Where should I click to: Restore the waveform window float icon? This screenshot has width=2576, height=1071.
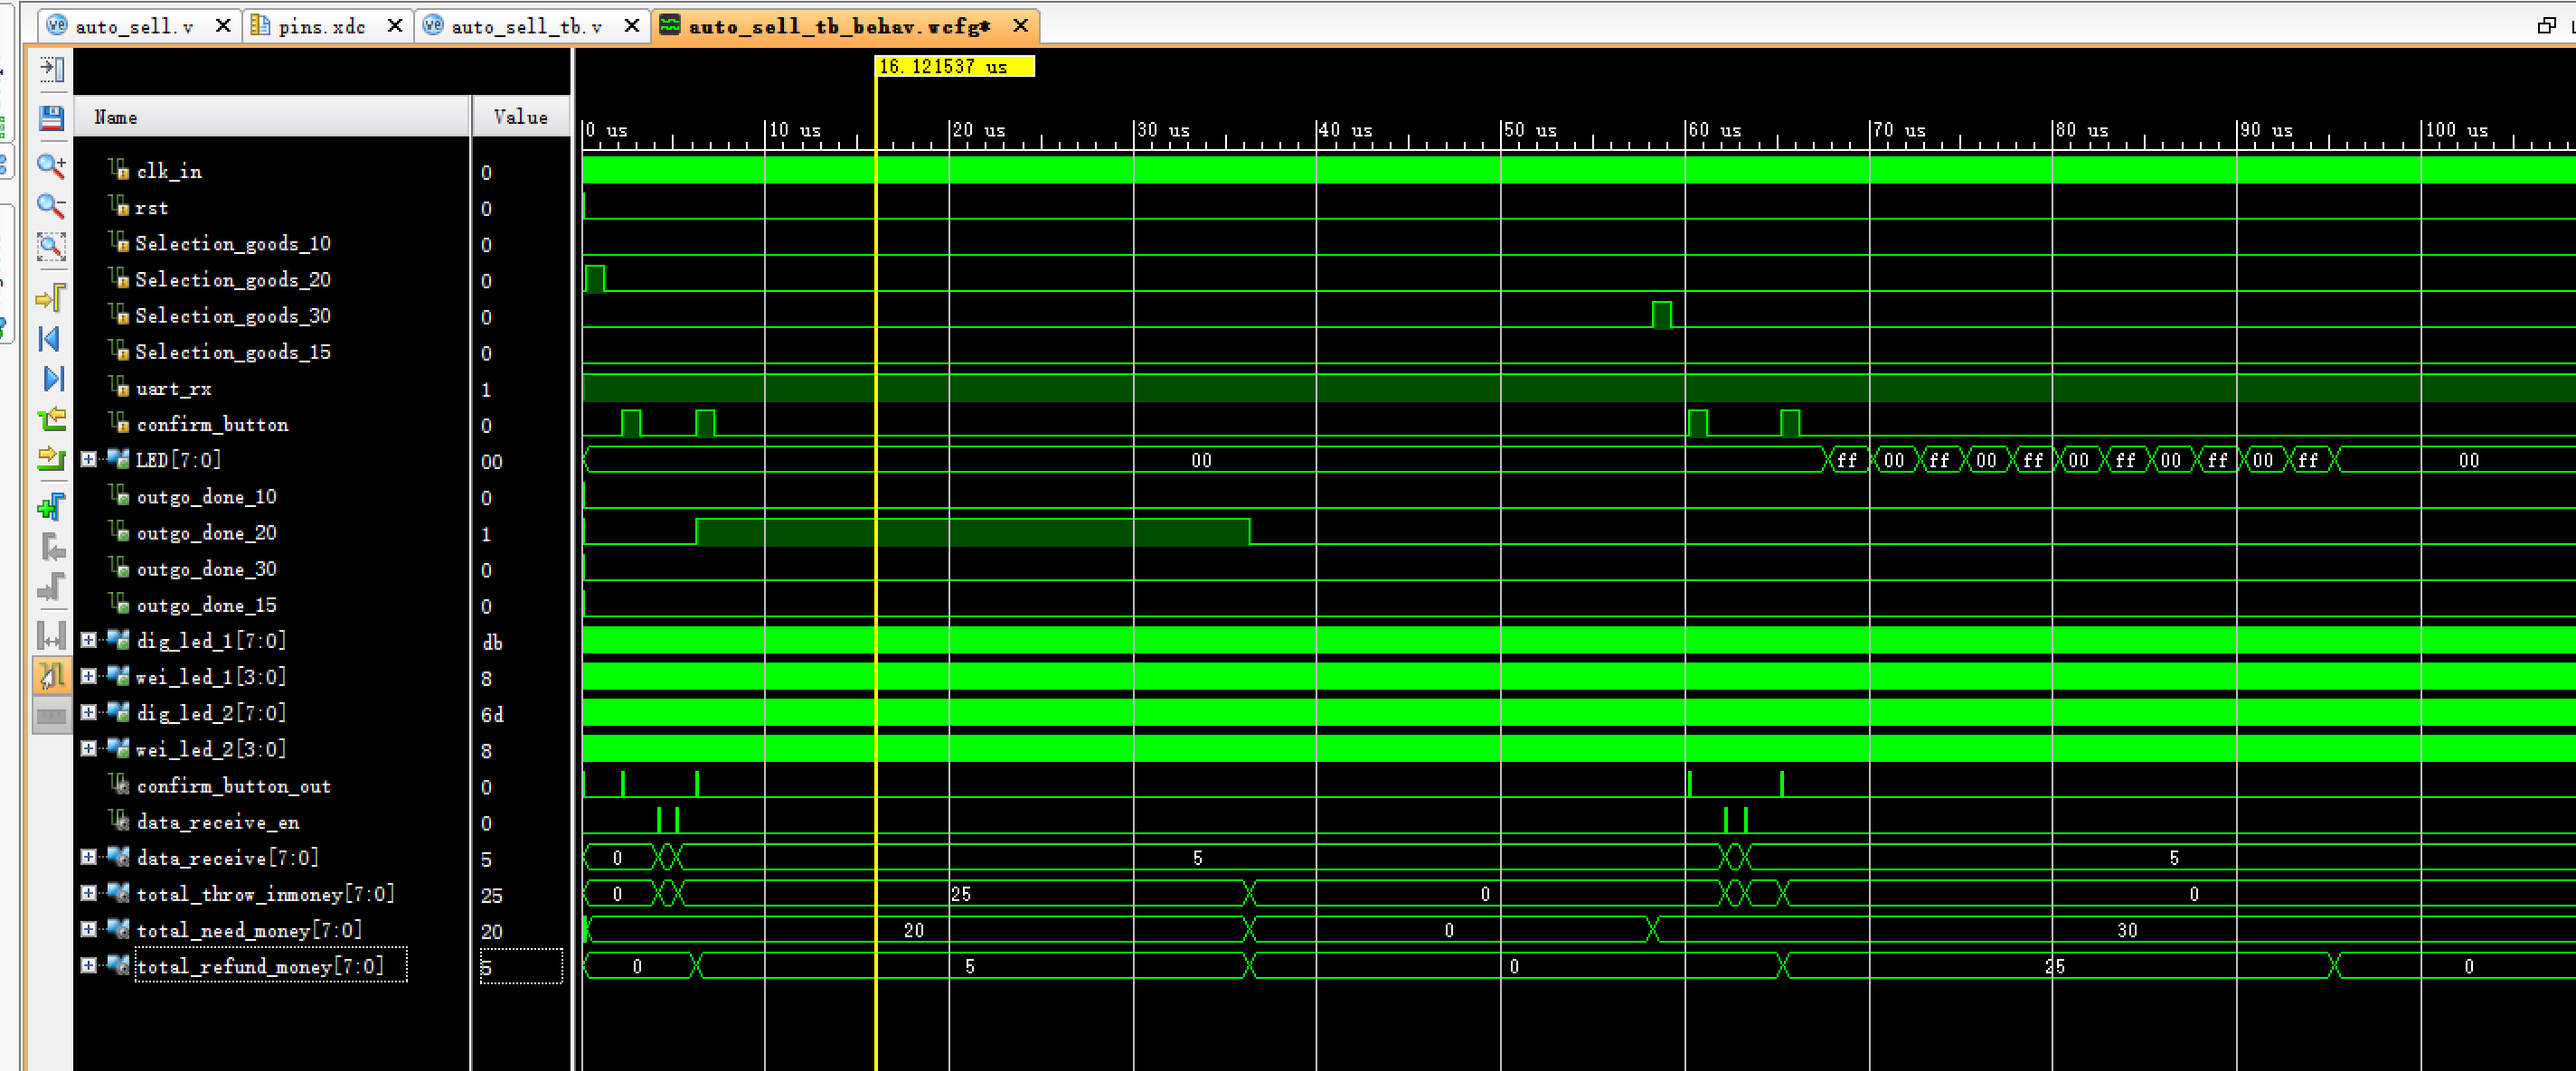[x=2546, y=25]
